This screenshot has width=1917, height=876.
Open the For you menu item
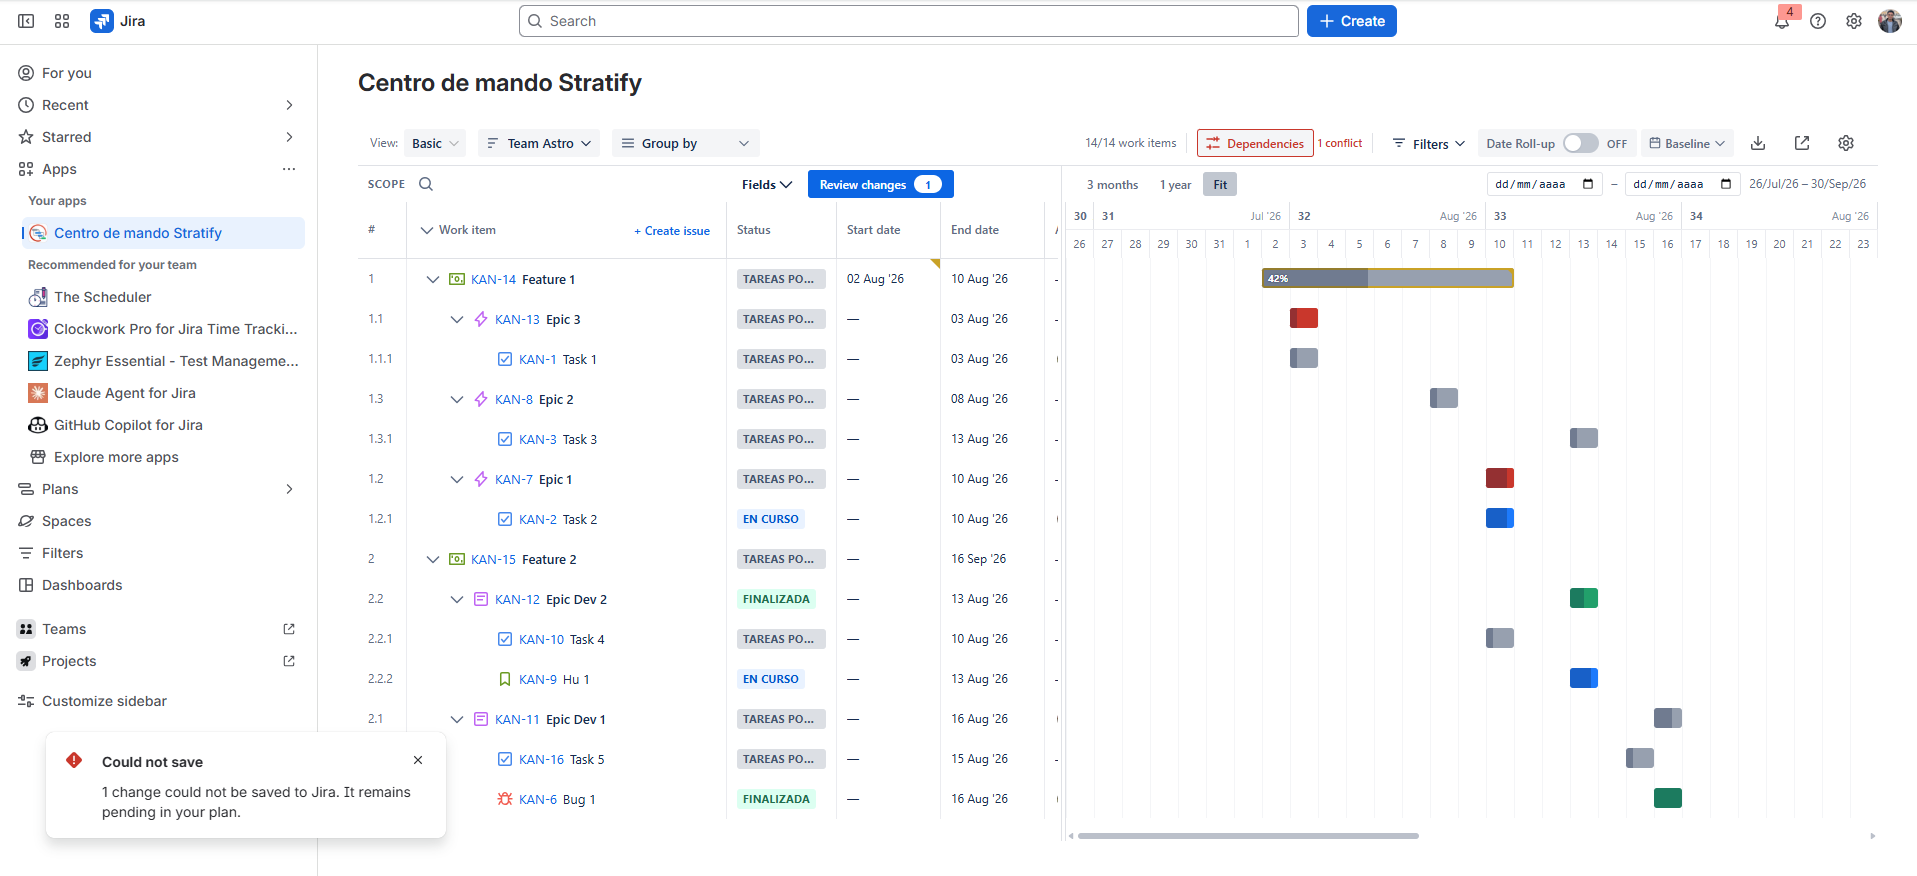pyautogui.click(x=67, y=73)
